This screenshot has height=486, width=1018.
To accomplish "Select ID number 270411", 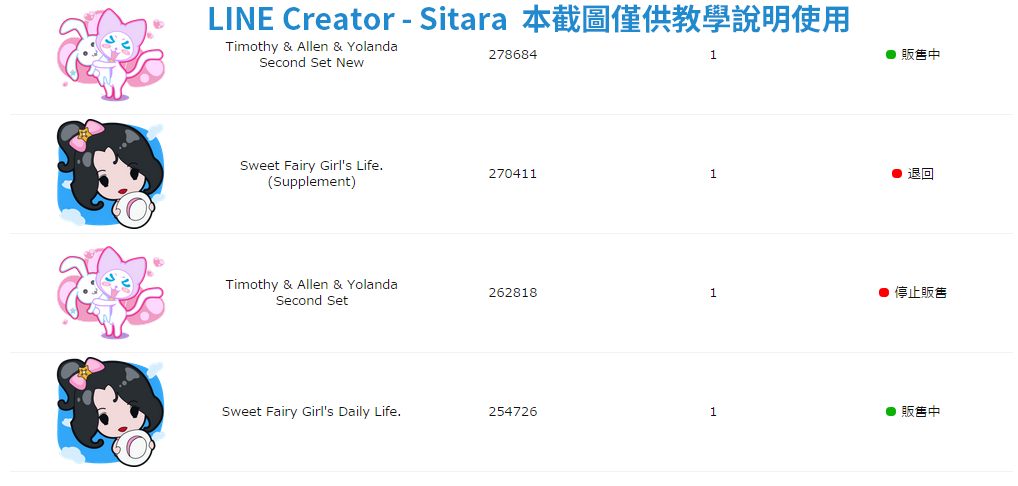I will 513,173.
